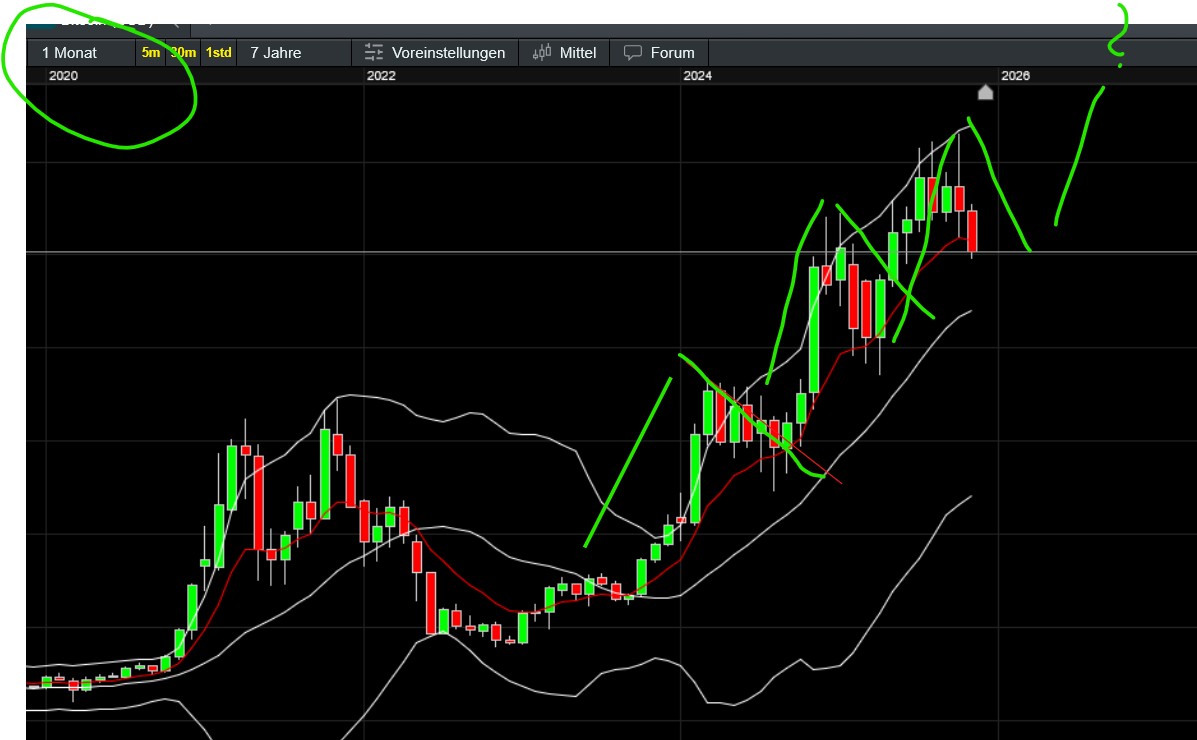This screenshot has height=740, width=1197.
Task: Click the 2026 label on the time axis
Action: 1015,76
